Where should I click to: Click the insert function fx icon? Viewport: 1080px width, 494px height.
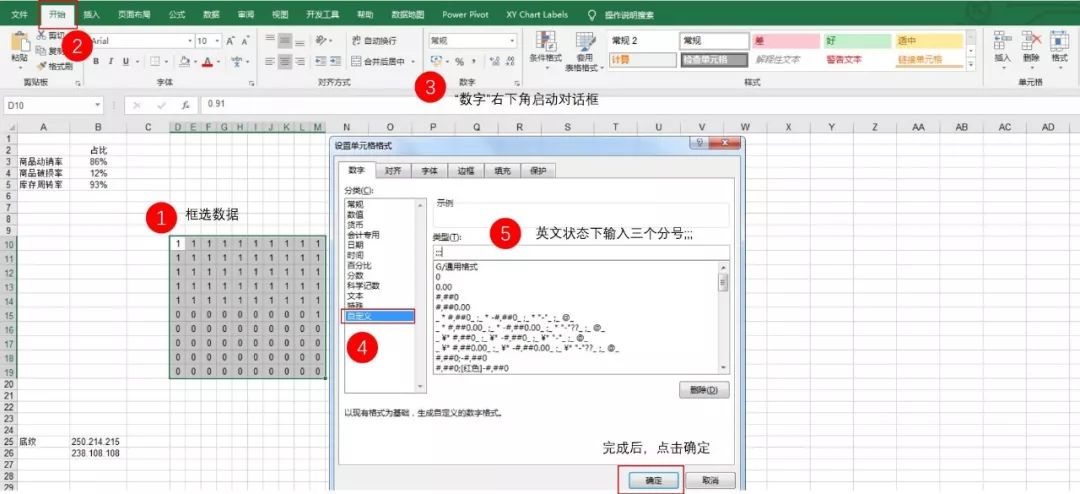[x=185, y=104]
